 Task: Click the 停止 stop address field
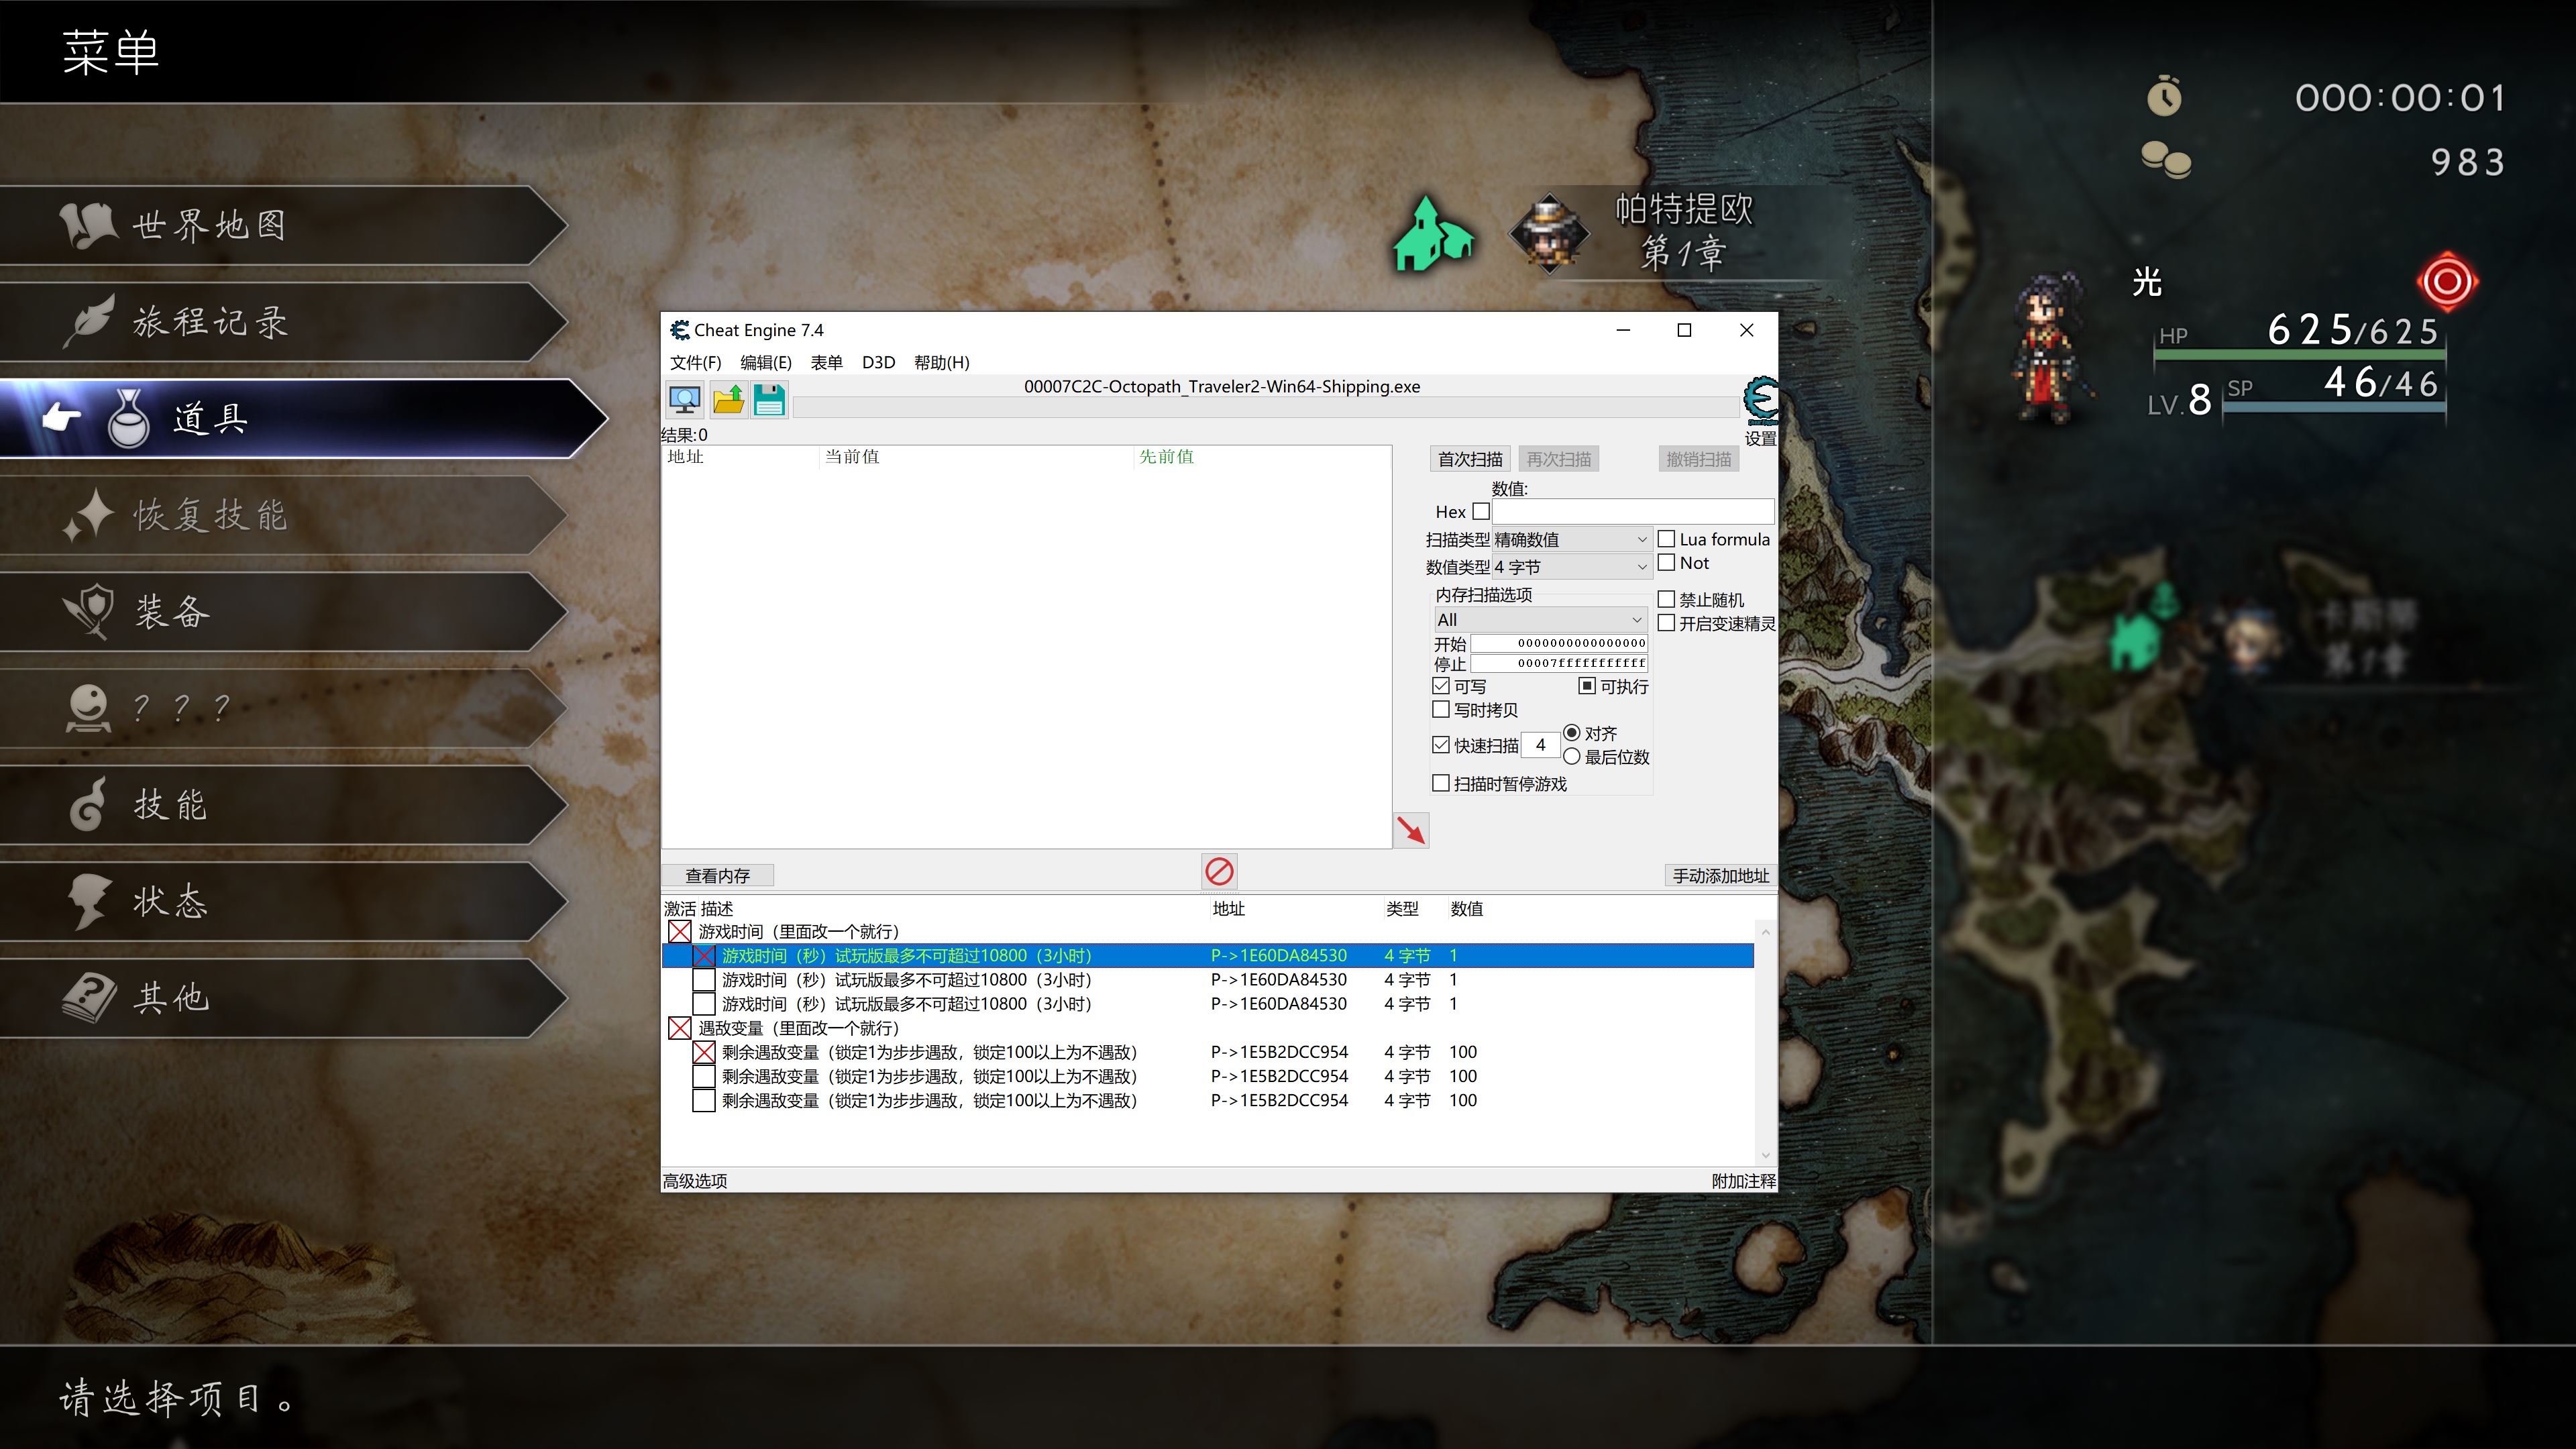point(1559,664)
